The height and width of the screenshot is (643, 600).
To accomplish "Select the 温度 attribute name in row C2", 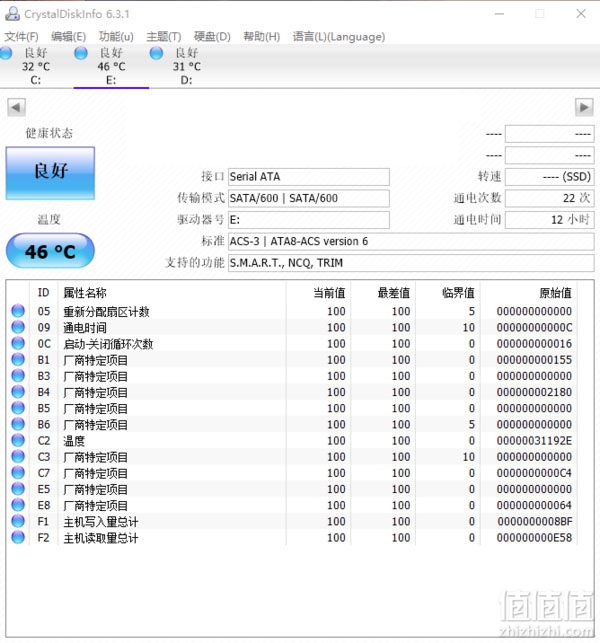I will 74,441.
